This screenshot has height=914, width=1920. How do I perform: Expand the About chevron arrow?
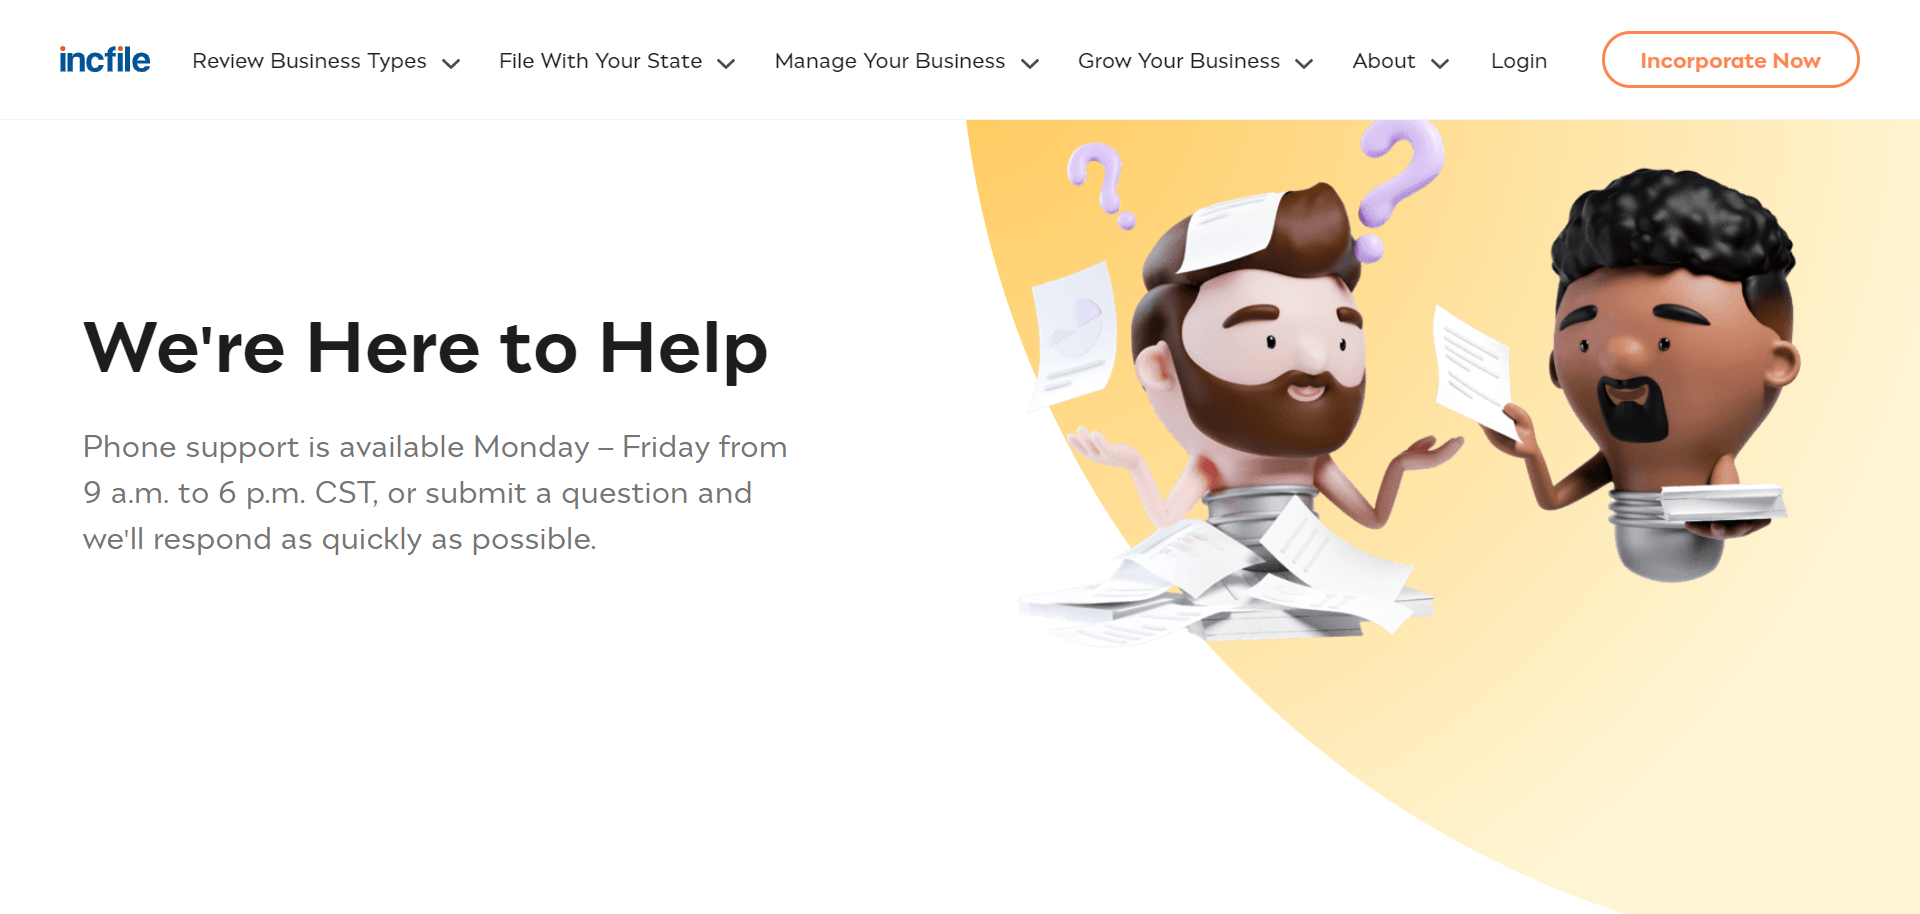(1440, 63)
